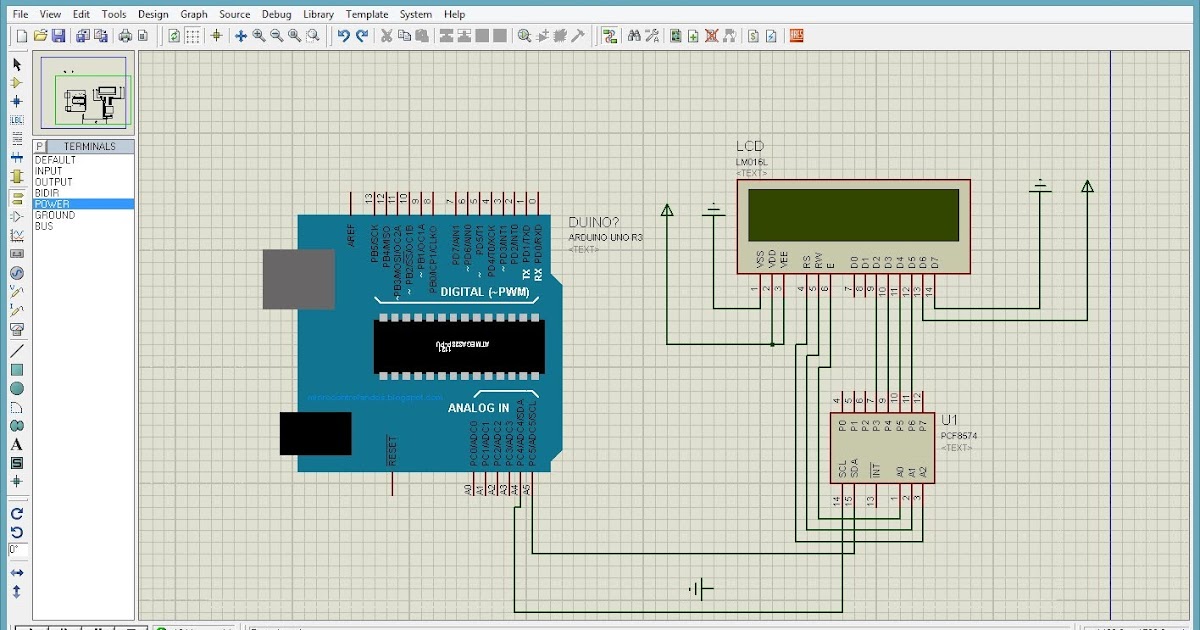Open the Template menu
1200x630 pixels.
click(x=367, y=14)
